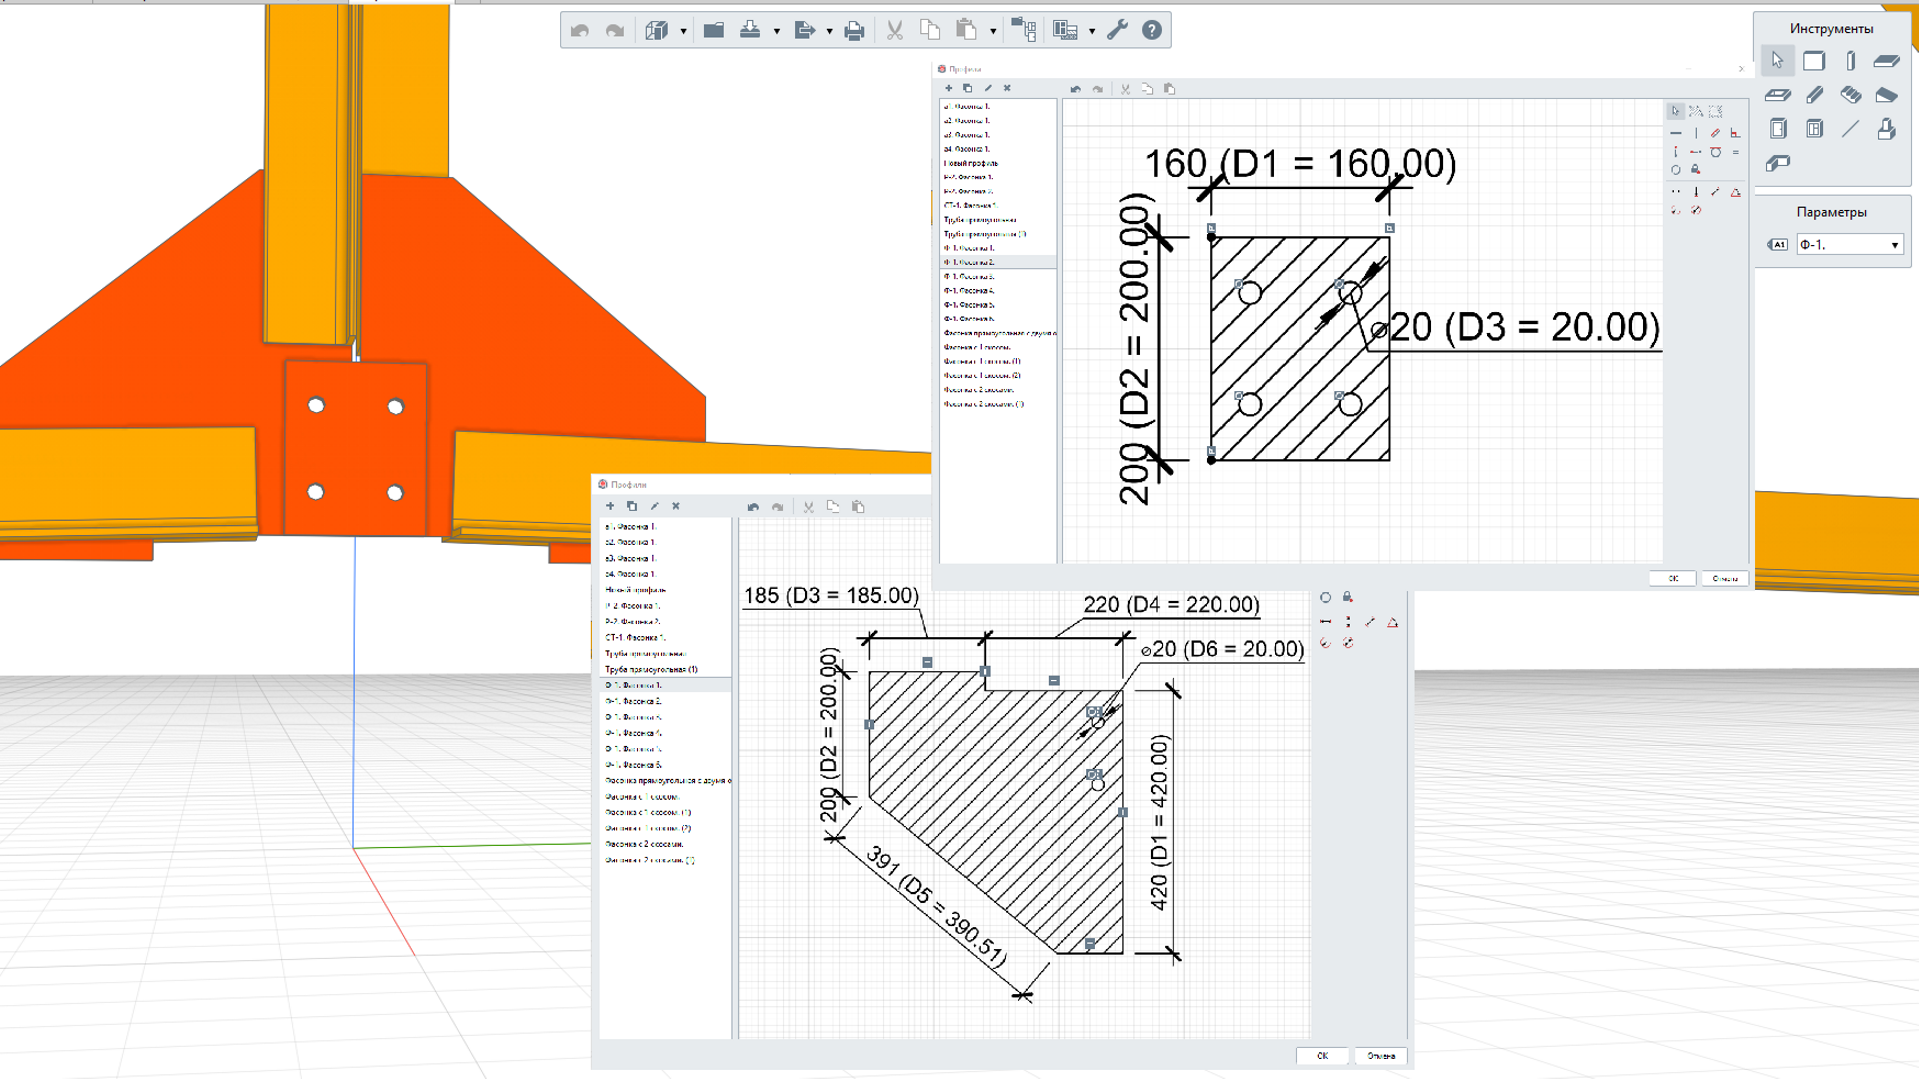Open the help question mark icon
1920x1080 pixels.
(1152, 30)
